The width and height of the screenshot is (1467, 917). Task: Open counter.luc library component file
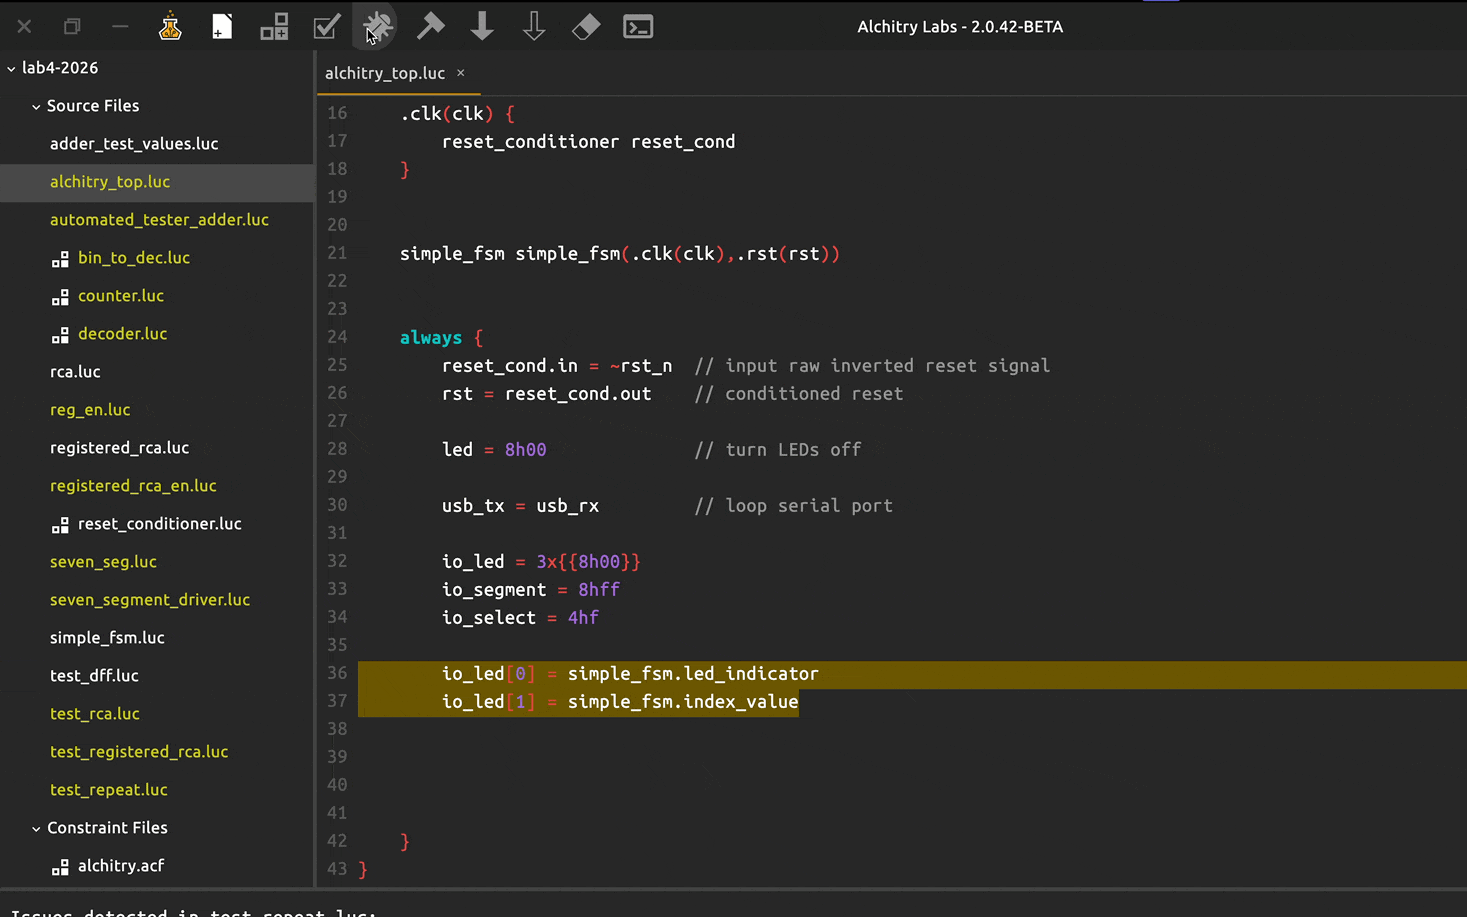tap(120, 296)
